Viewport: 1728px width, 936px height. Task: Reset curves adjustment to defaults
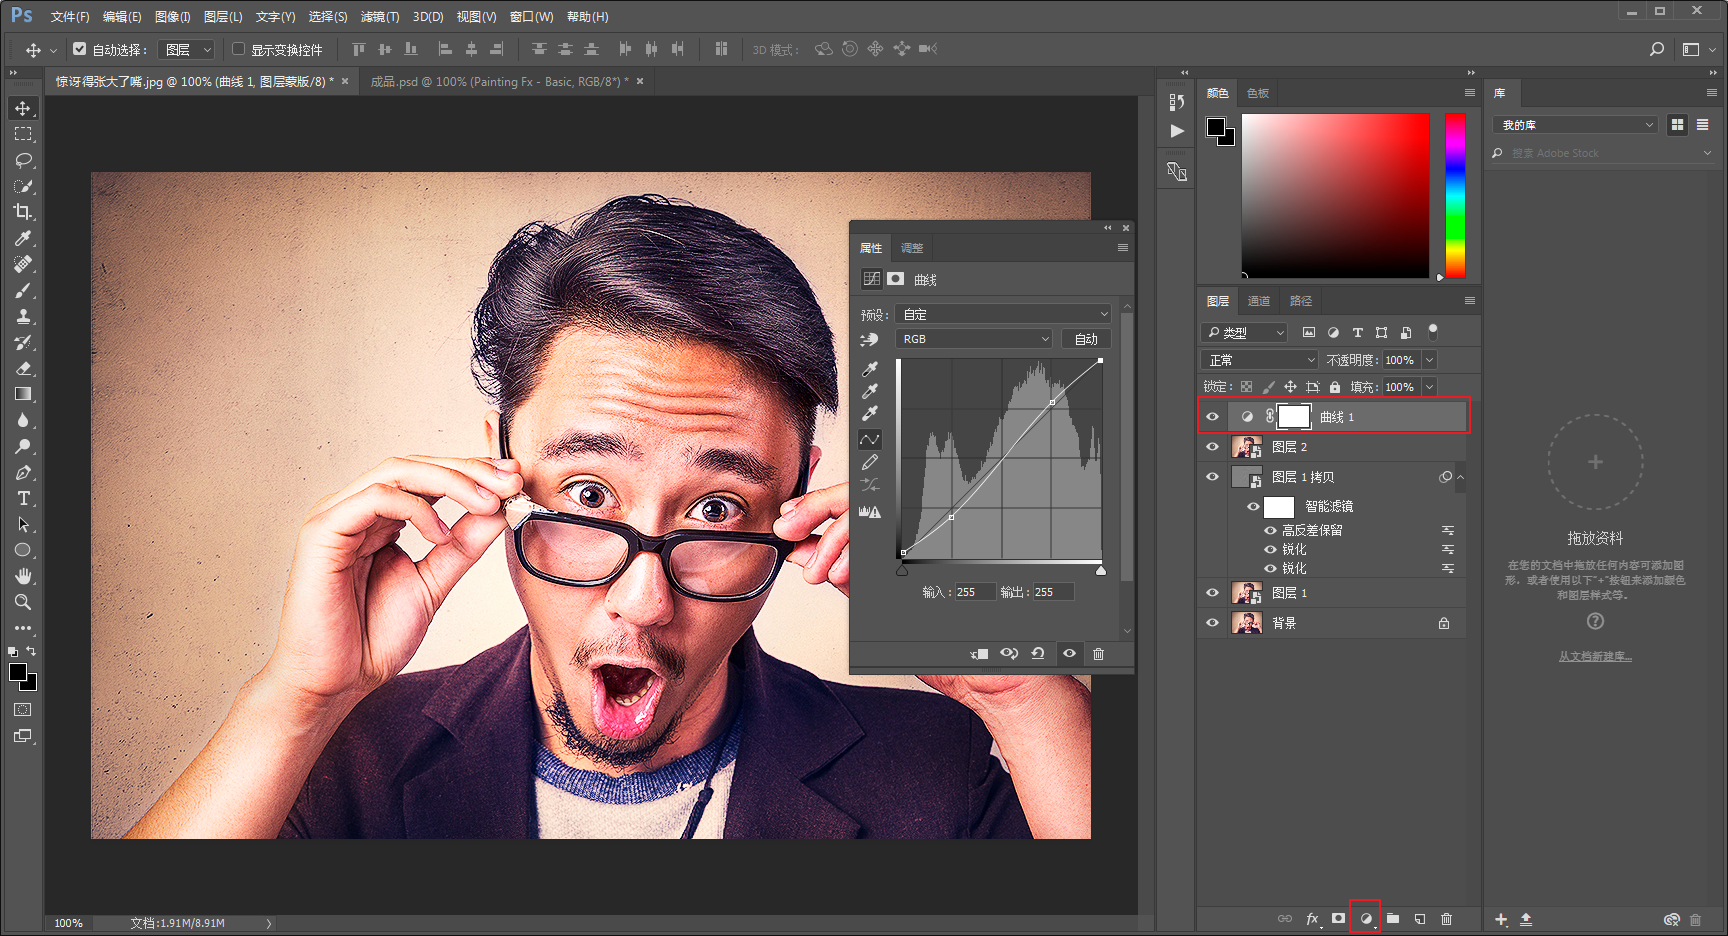coord(1038,653)
